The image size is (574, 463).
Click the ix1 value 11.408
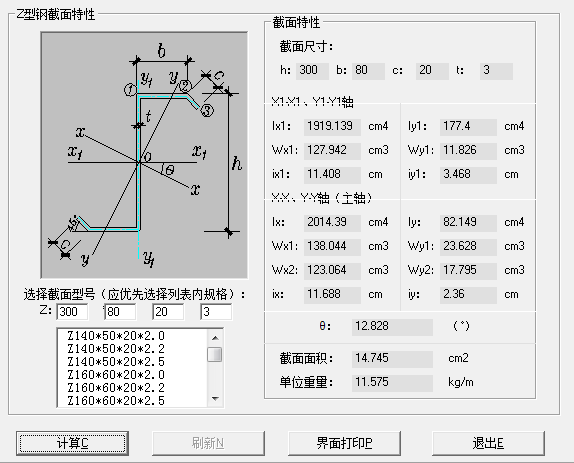332,174
